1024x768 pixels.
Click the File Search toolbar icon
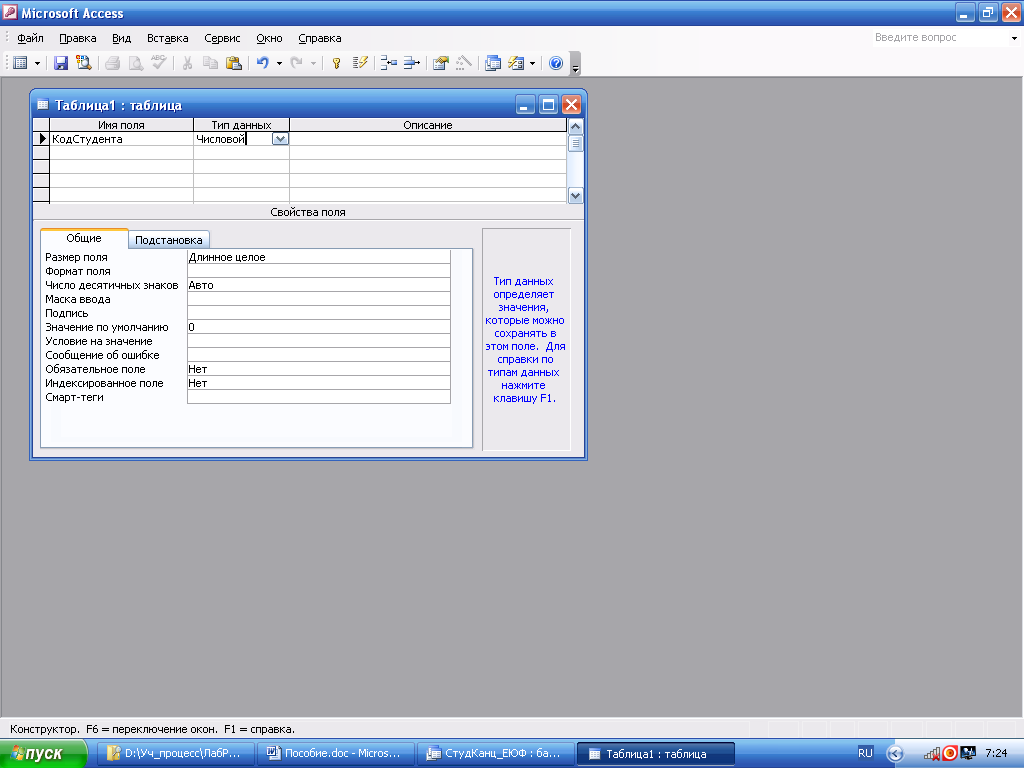(x=84, y=63)
